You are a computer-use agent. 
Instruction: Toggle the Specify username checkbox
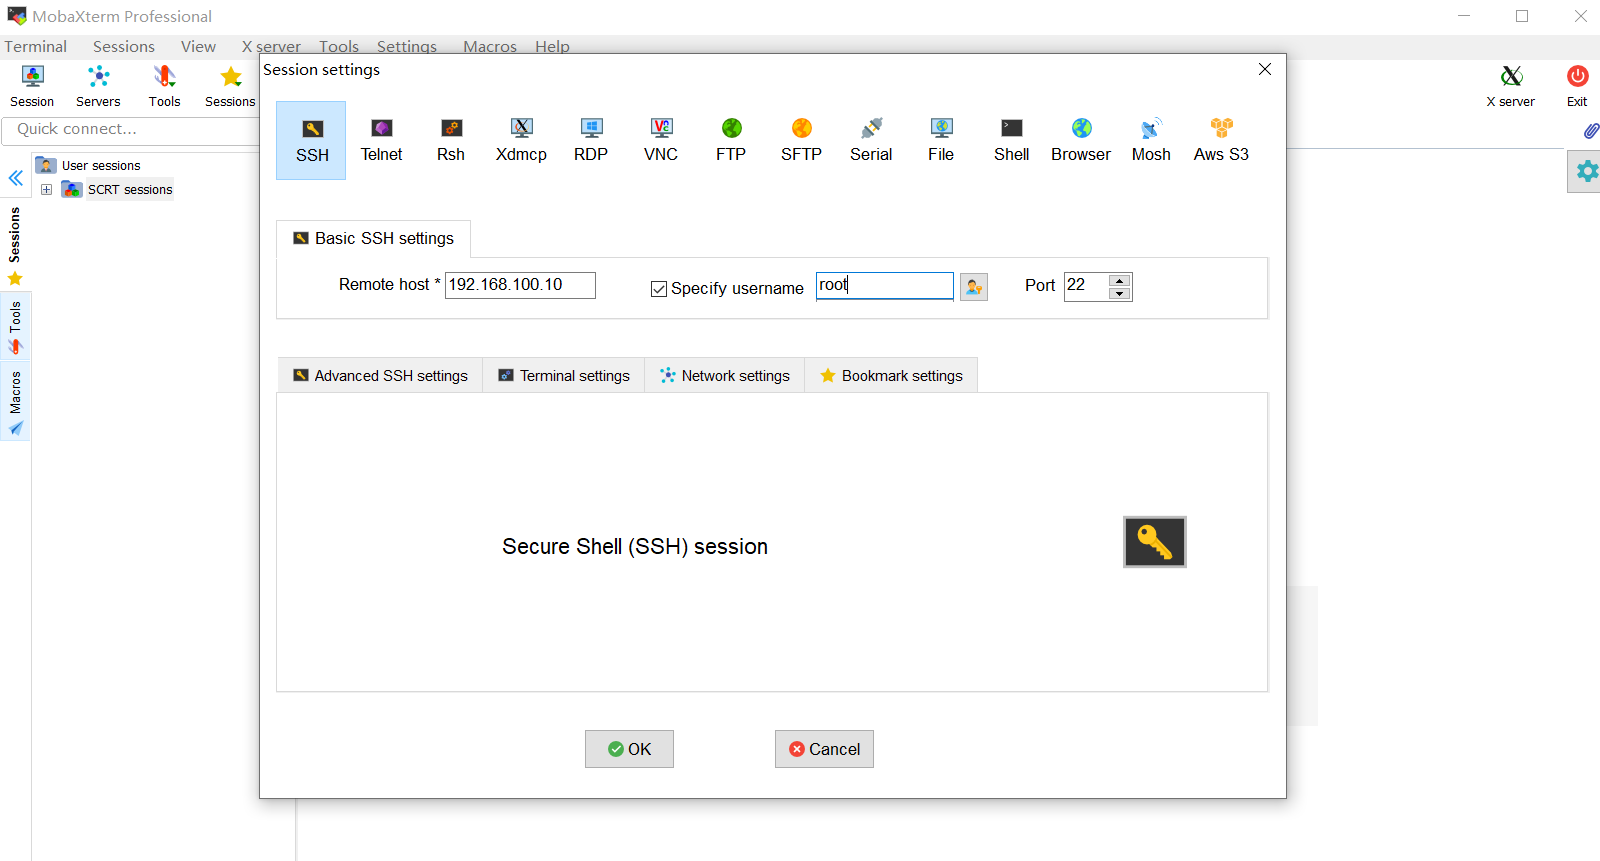pos(659,289)
